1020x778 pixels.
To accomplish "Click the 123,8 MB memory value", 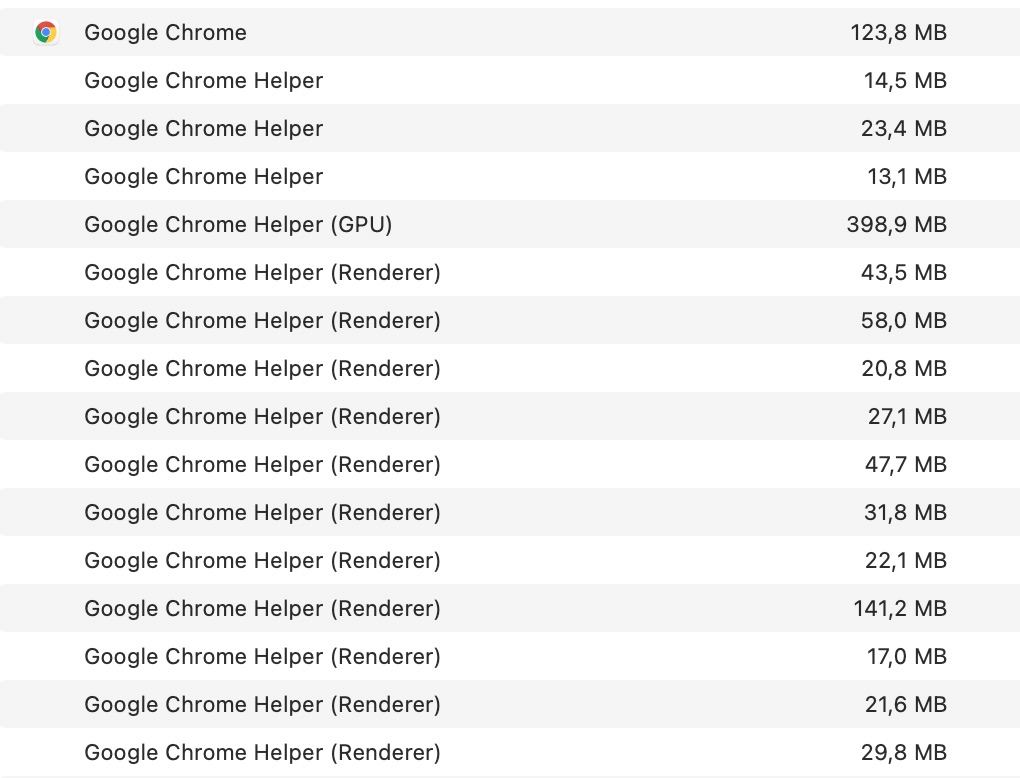I will 898,32.
